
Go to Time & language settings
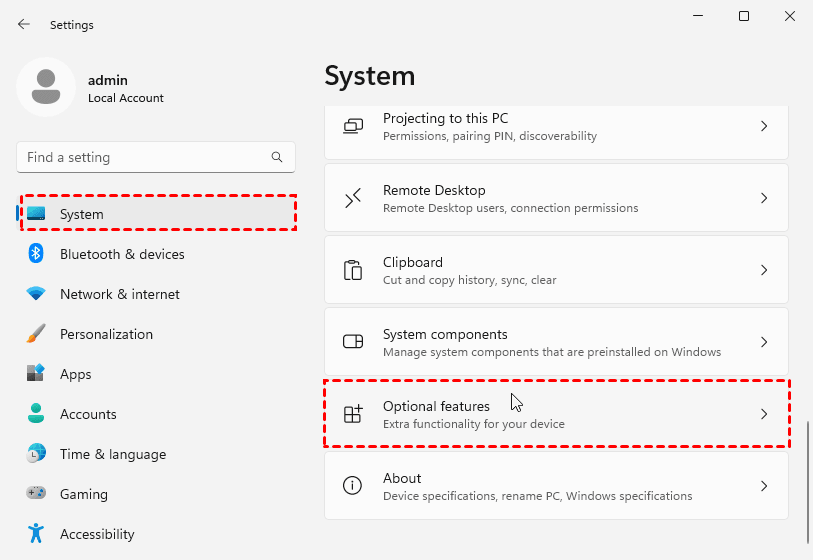click(112, 454)
